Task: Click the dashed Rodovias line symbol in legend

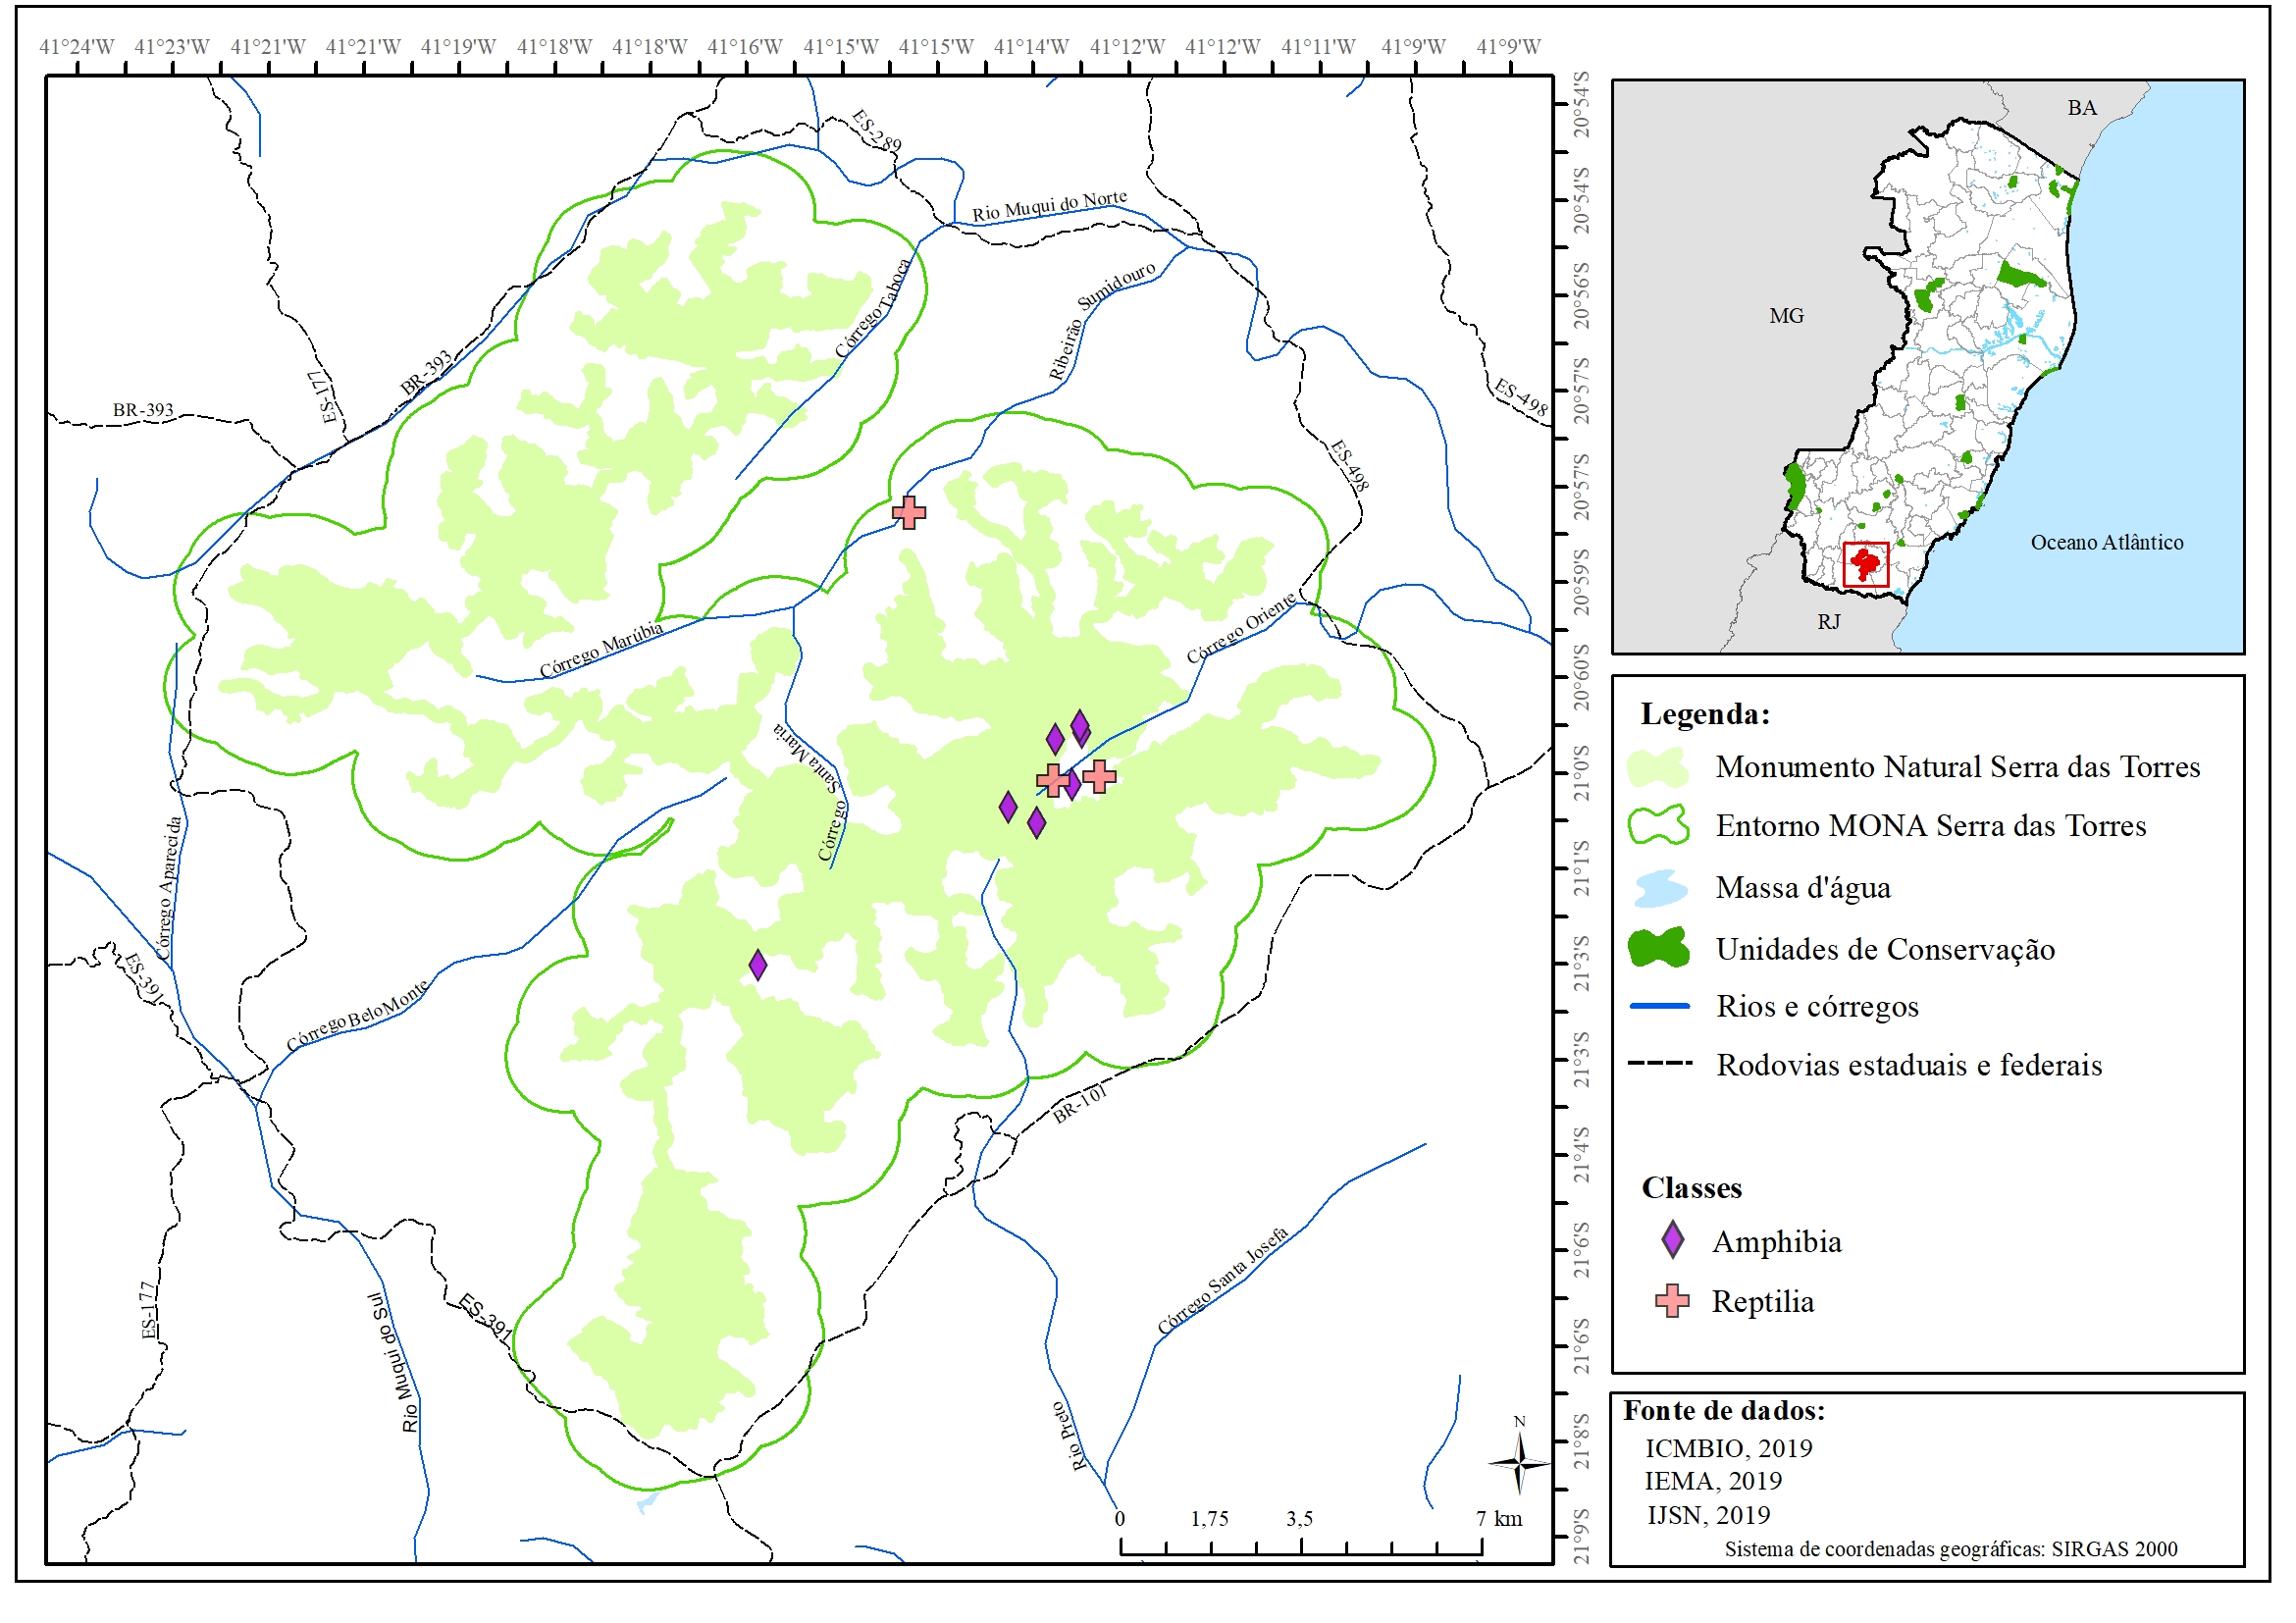Action: pyautogui.click(x=1660, y=1064)
